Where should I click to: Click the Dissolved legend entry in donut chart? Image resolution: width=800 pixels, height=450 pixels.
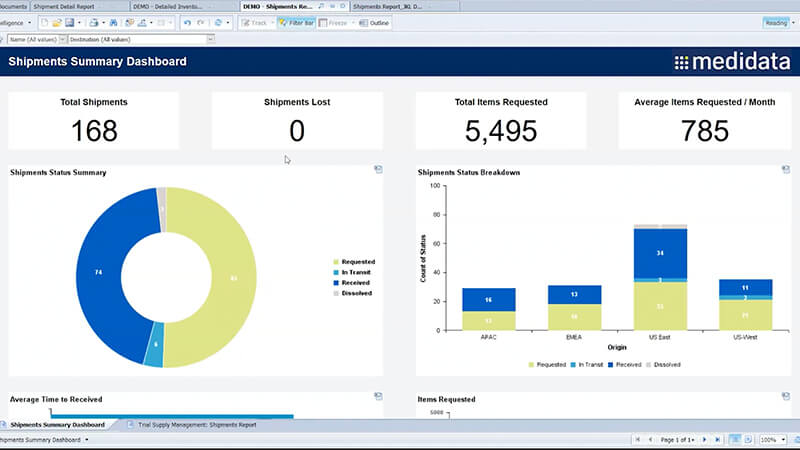pyautogui.click(x=353, y=293)
